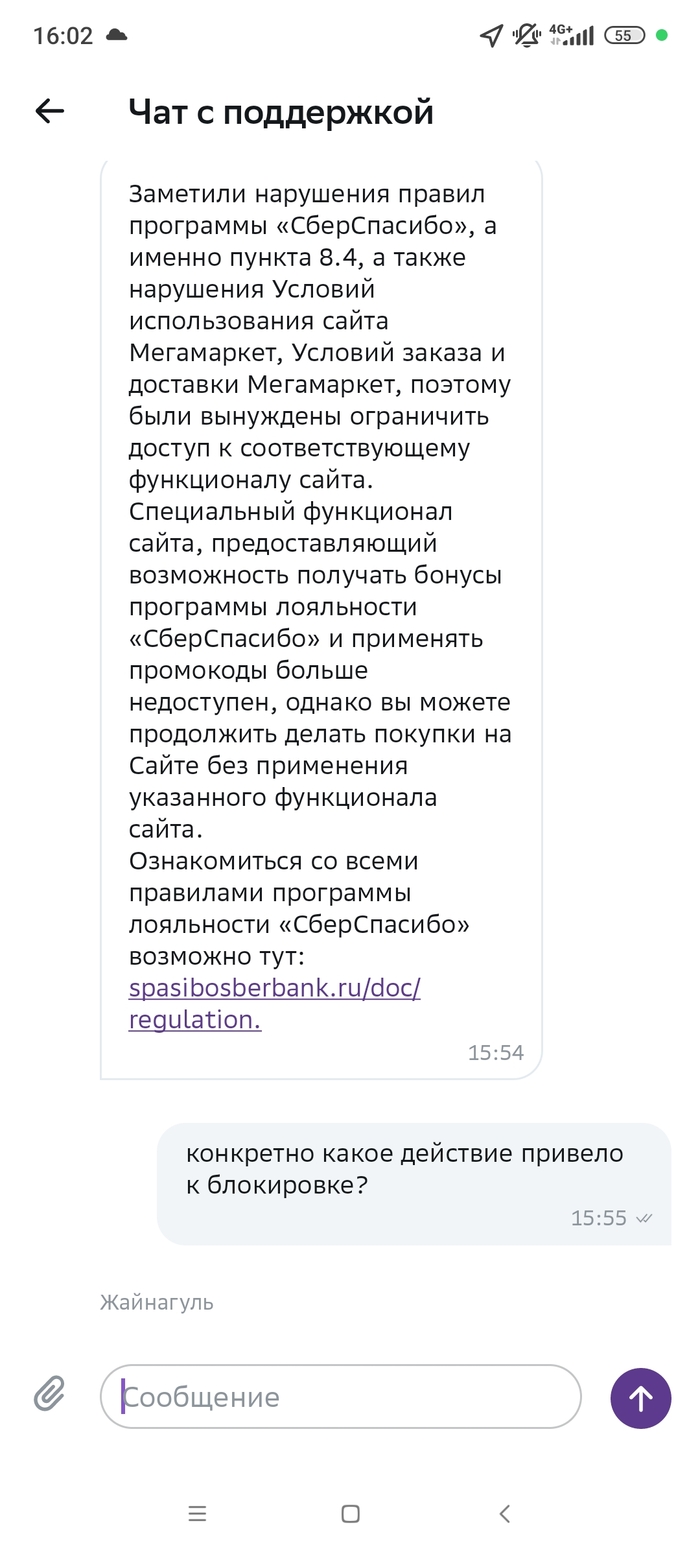Screen dimensions: 700x1556
Task: Tap the Android recent apps menu icon
Action: pos(197,1514)
